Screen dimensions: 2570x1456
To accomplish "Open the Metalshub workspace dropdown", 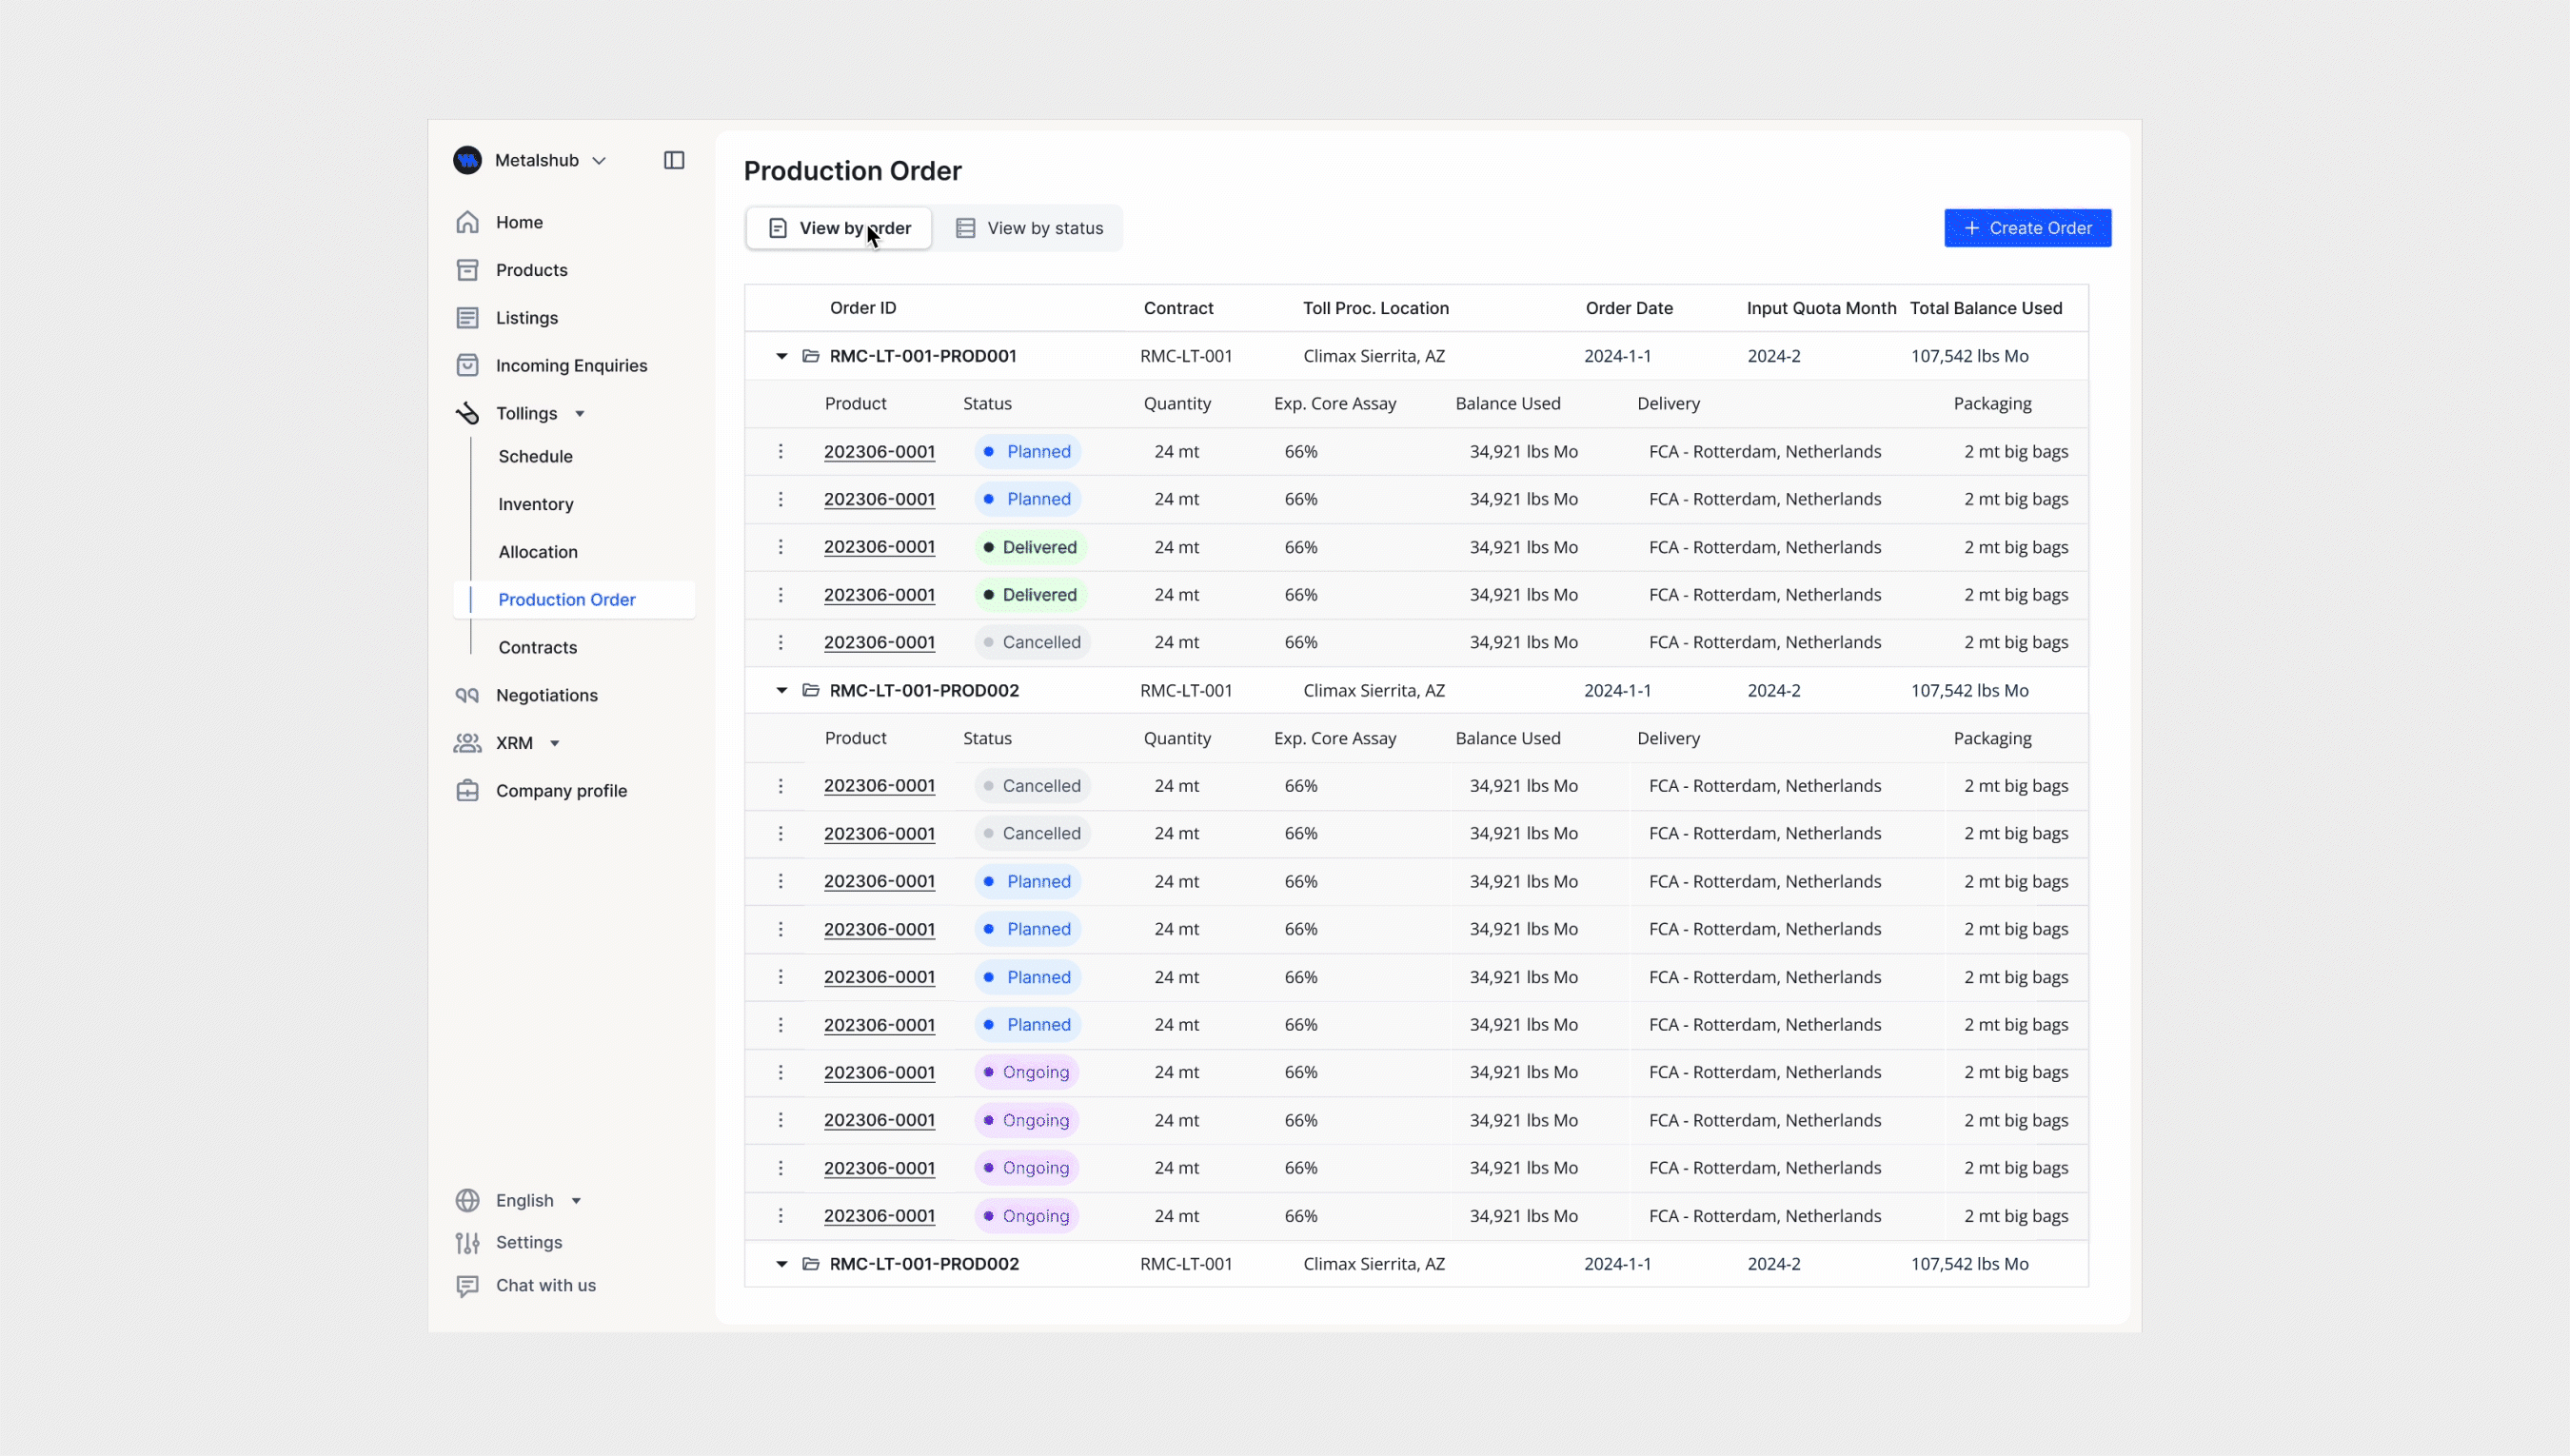I will [600, 160].
